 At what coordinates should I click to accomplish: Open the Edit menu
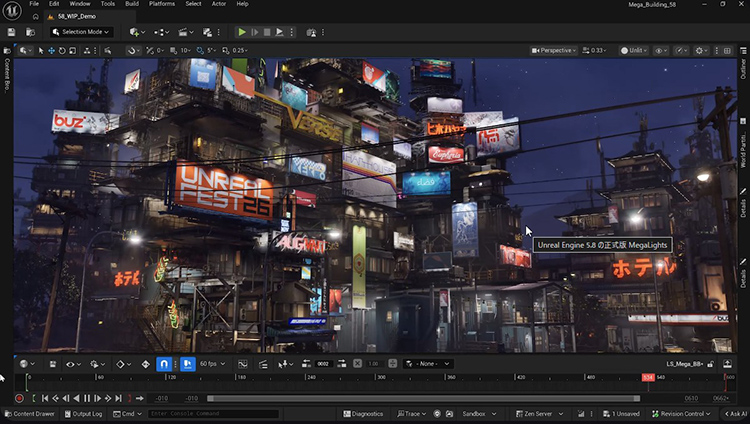tap(54, 4)
